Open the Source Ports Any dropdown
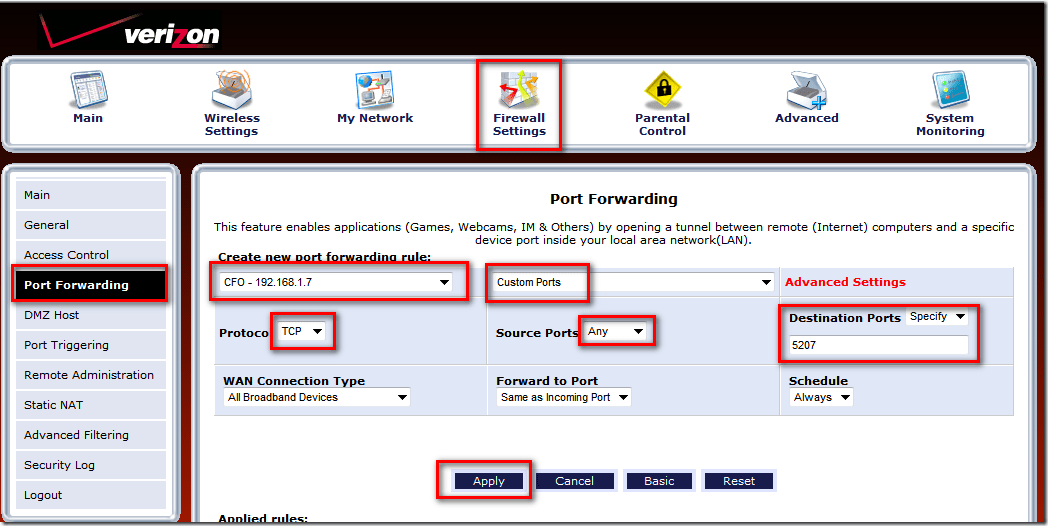1048x526 pixels. coord(615,331)
